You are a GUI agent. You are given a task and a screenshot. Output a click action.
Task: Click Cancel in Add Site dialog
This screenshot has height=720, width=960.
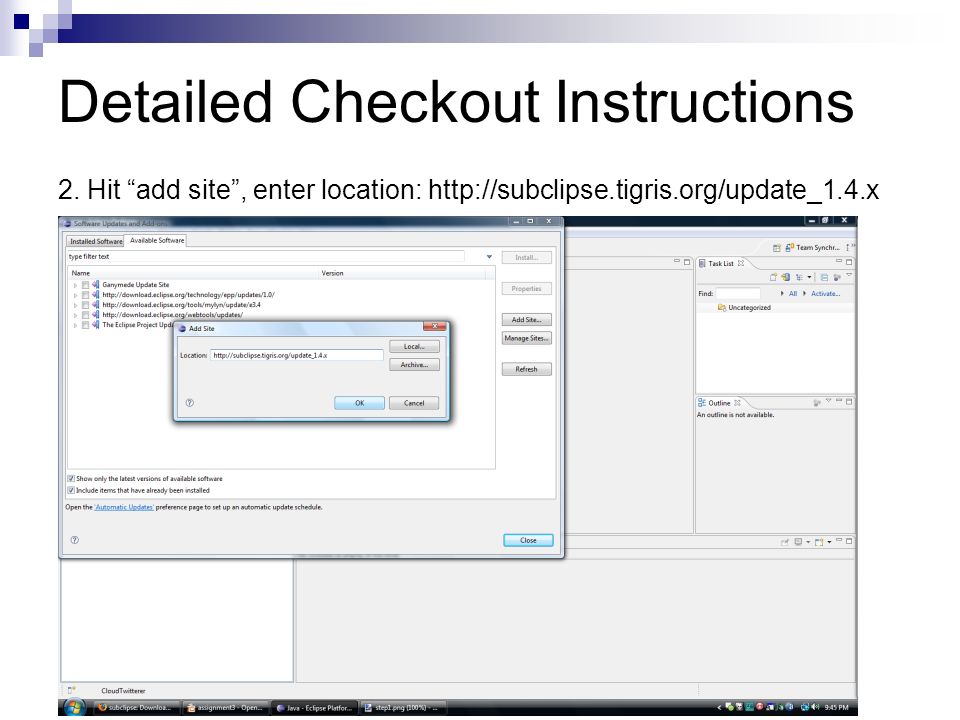click(414, 403)
